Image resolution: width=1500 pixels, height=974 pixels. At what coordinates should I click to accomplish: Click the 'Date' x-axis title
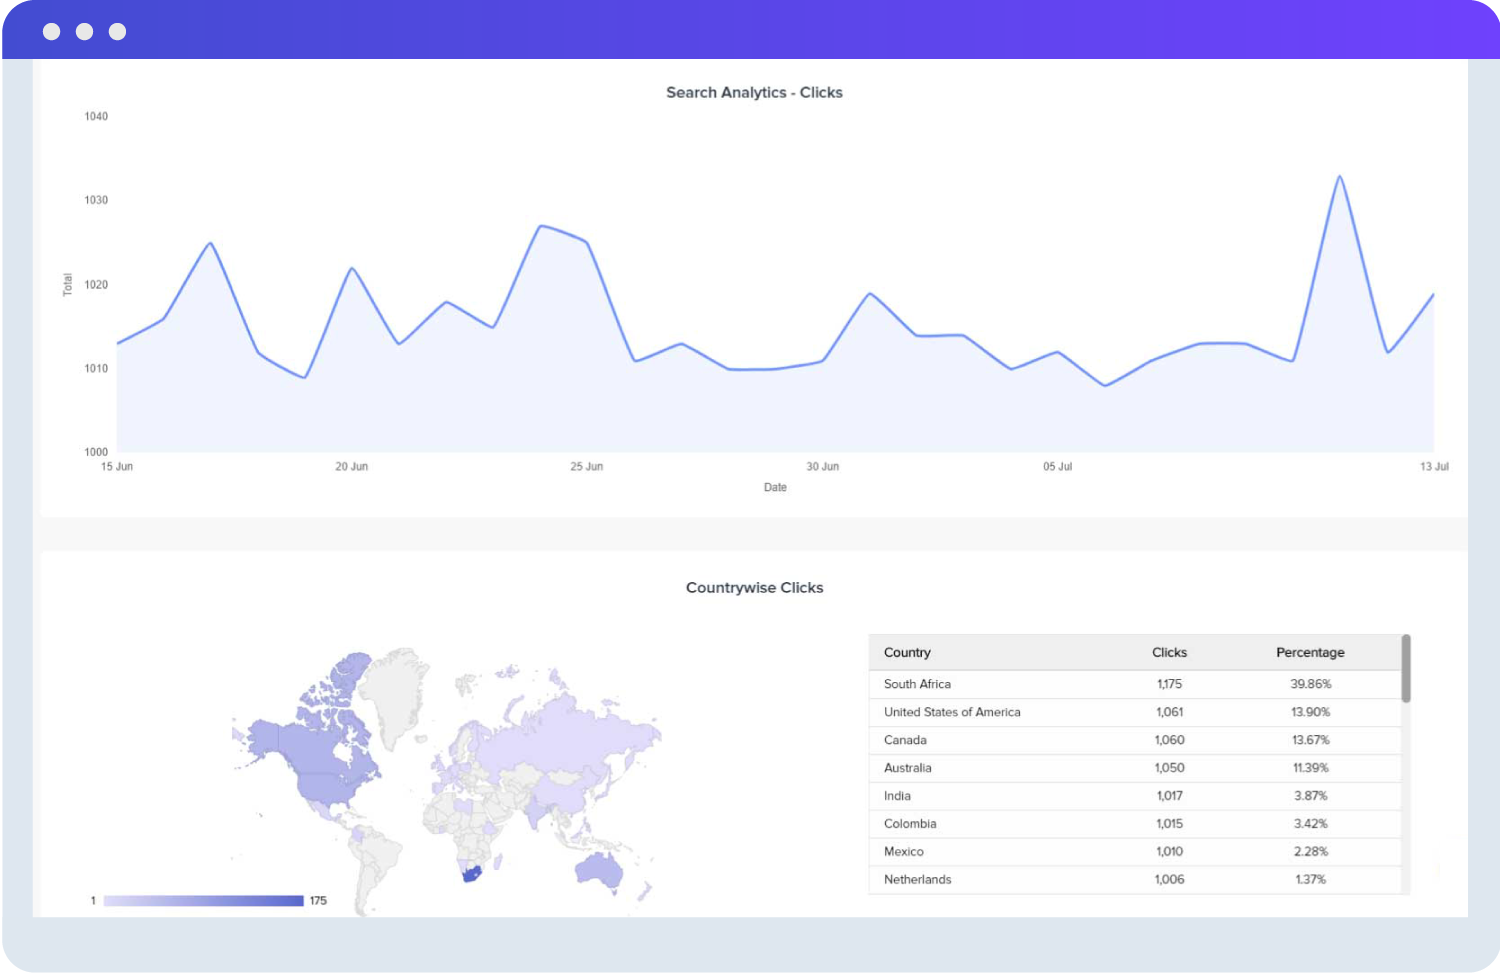(x=775, y=488)
